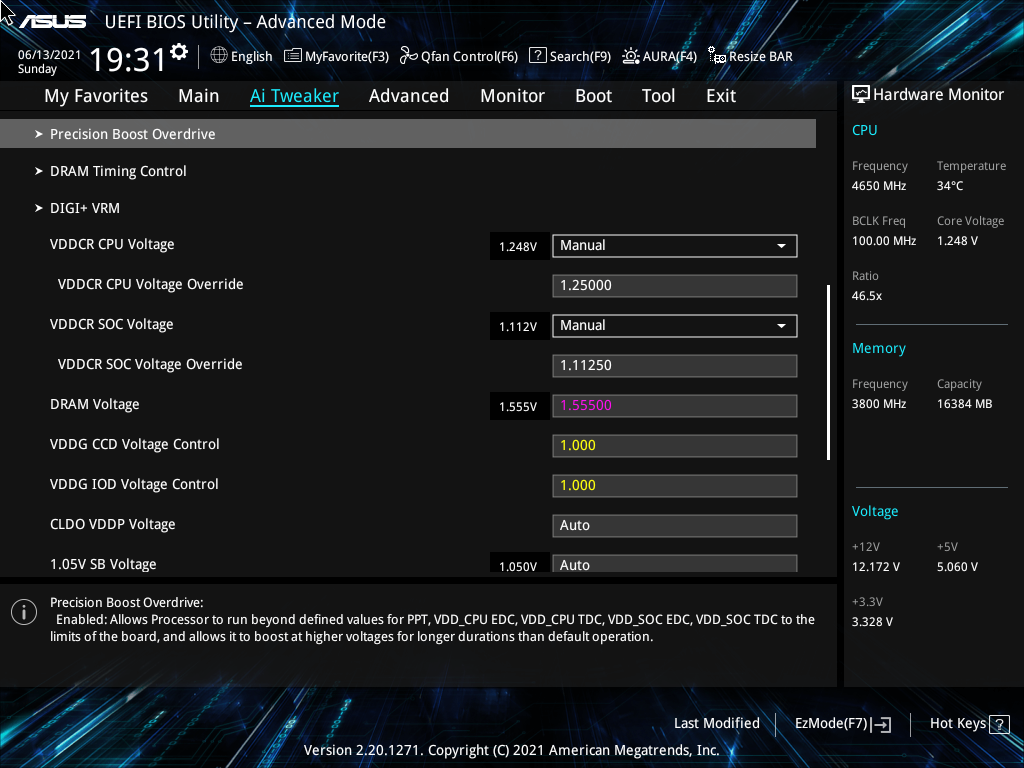Click the Last Modified button

717,724
